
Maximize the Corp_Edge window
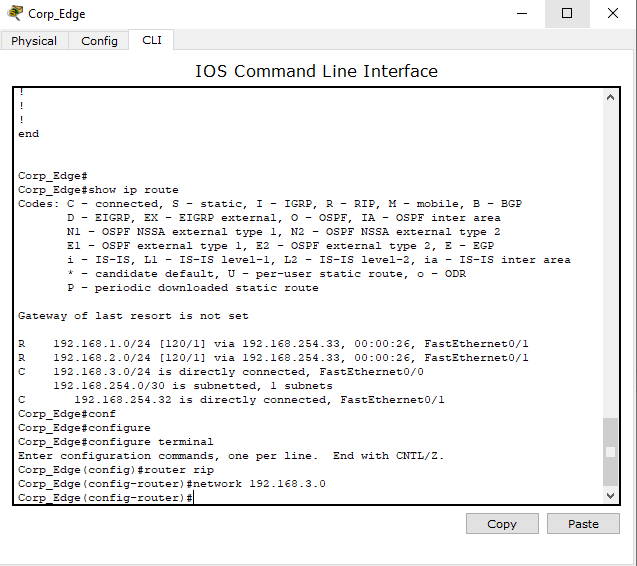(567, 14)
